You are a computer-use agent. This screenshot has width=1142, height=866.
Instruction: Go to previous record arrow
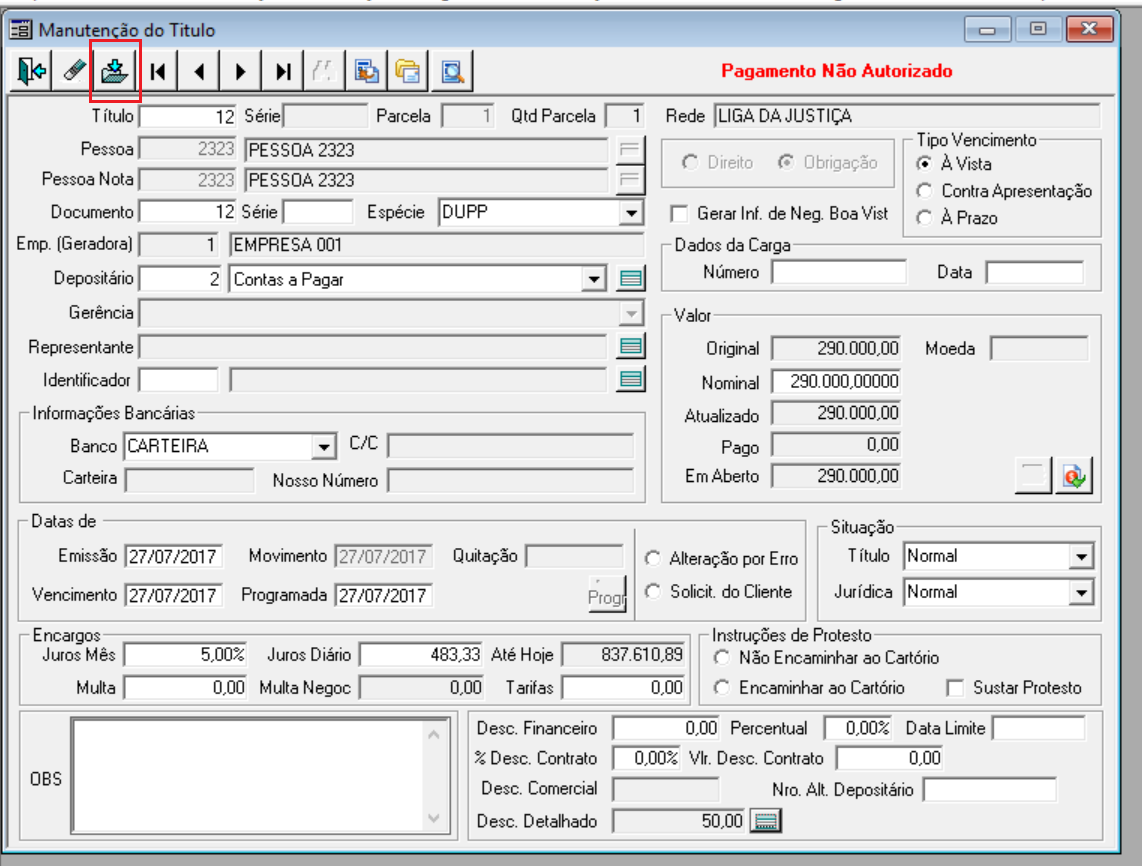(199, 71)
